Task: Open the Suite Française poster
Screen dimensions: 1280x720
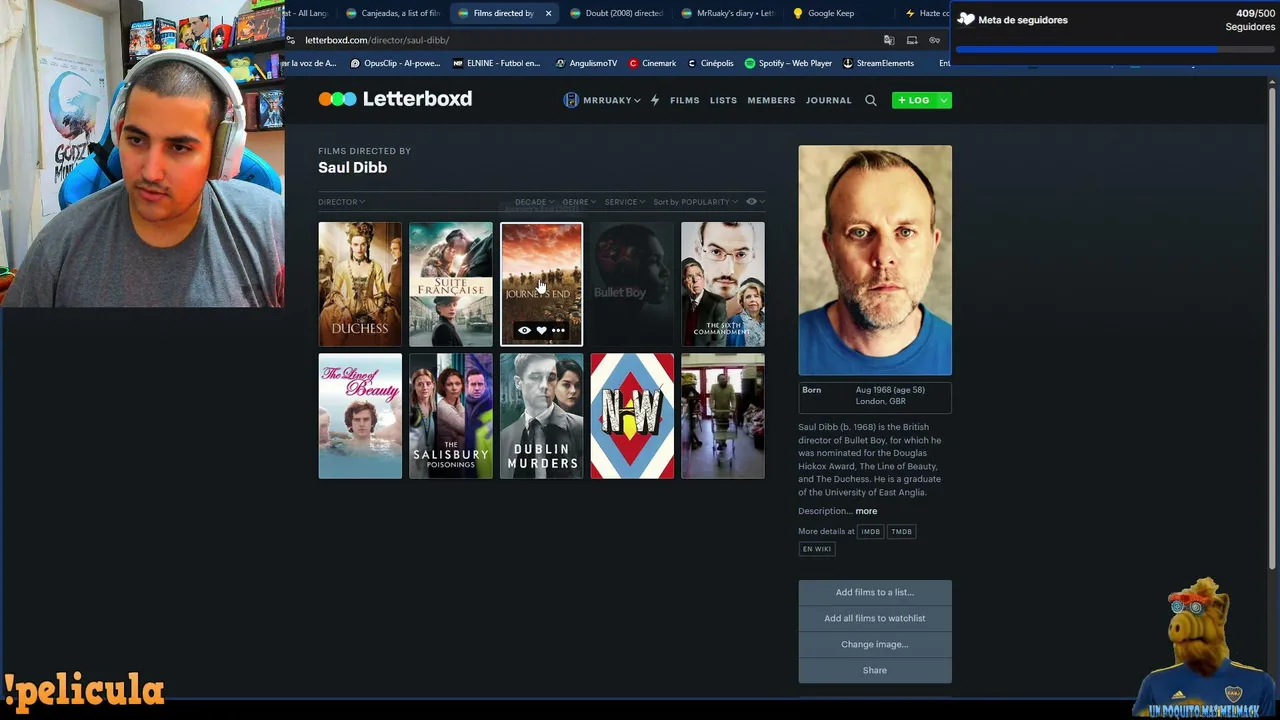Action: (451, 284)
